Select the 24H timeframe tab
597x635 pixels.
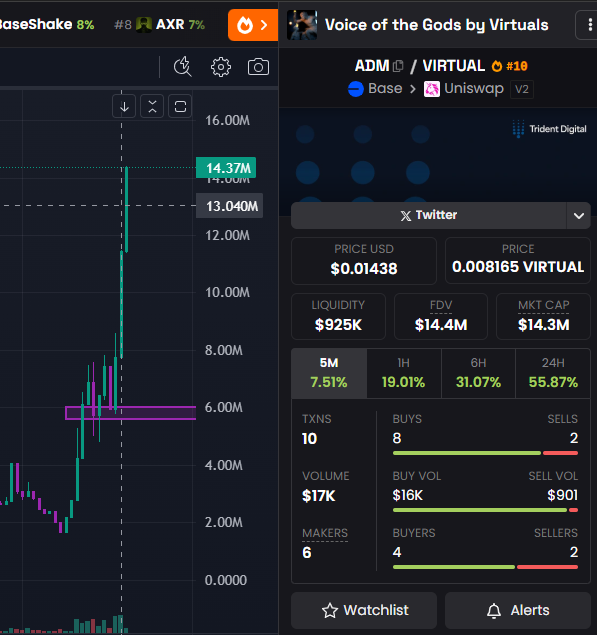click(553, 373)
